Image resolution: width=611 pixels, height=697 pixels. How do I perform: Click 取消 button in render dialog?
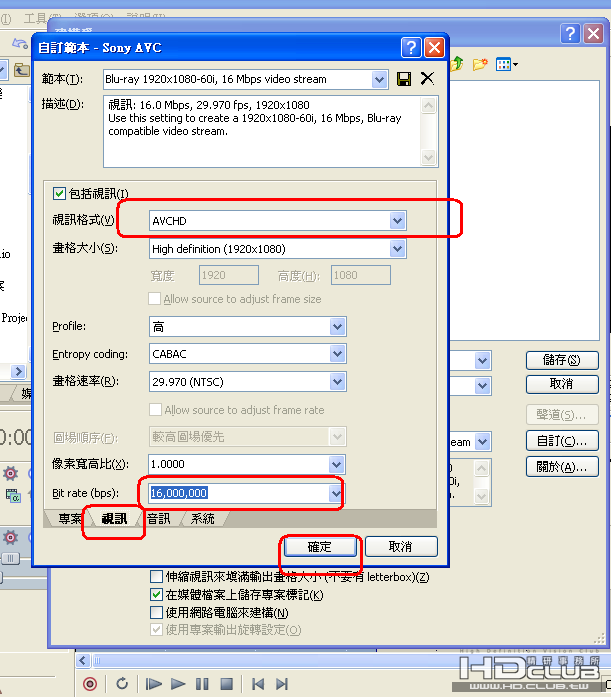pos(562,384)
